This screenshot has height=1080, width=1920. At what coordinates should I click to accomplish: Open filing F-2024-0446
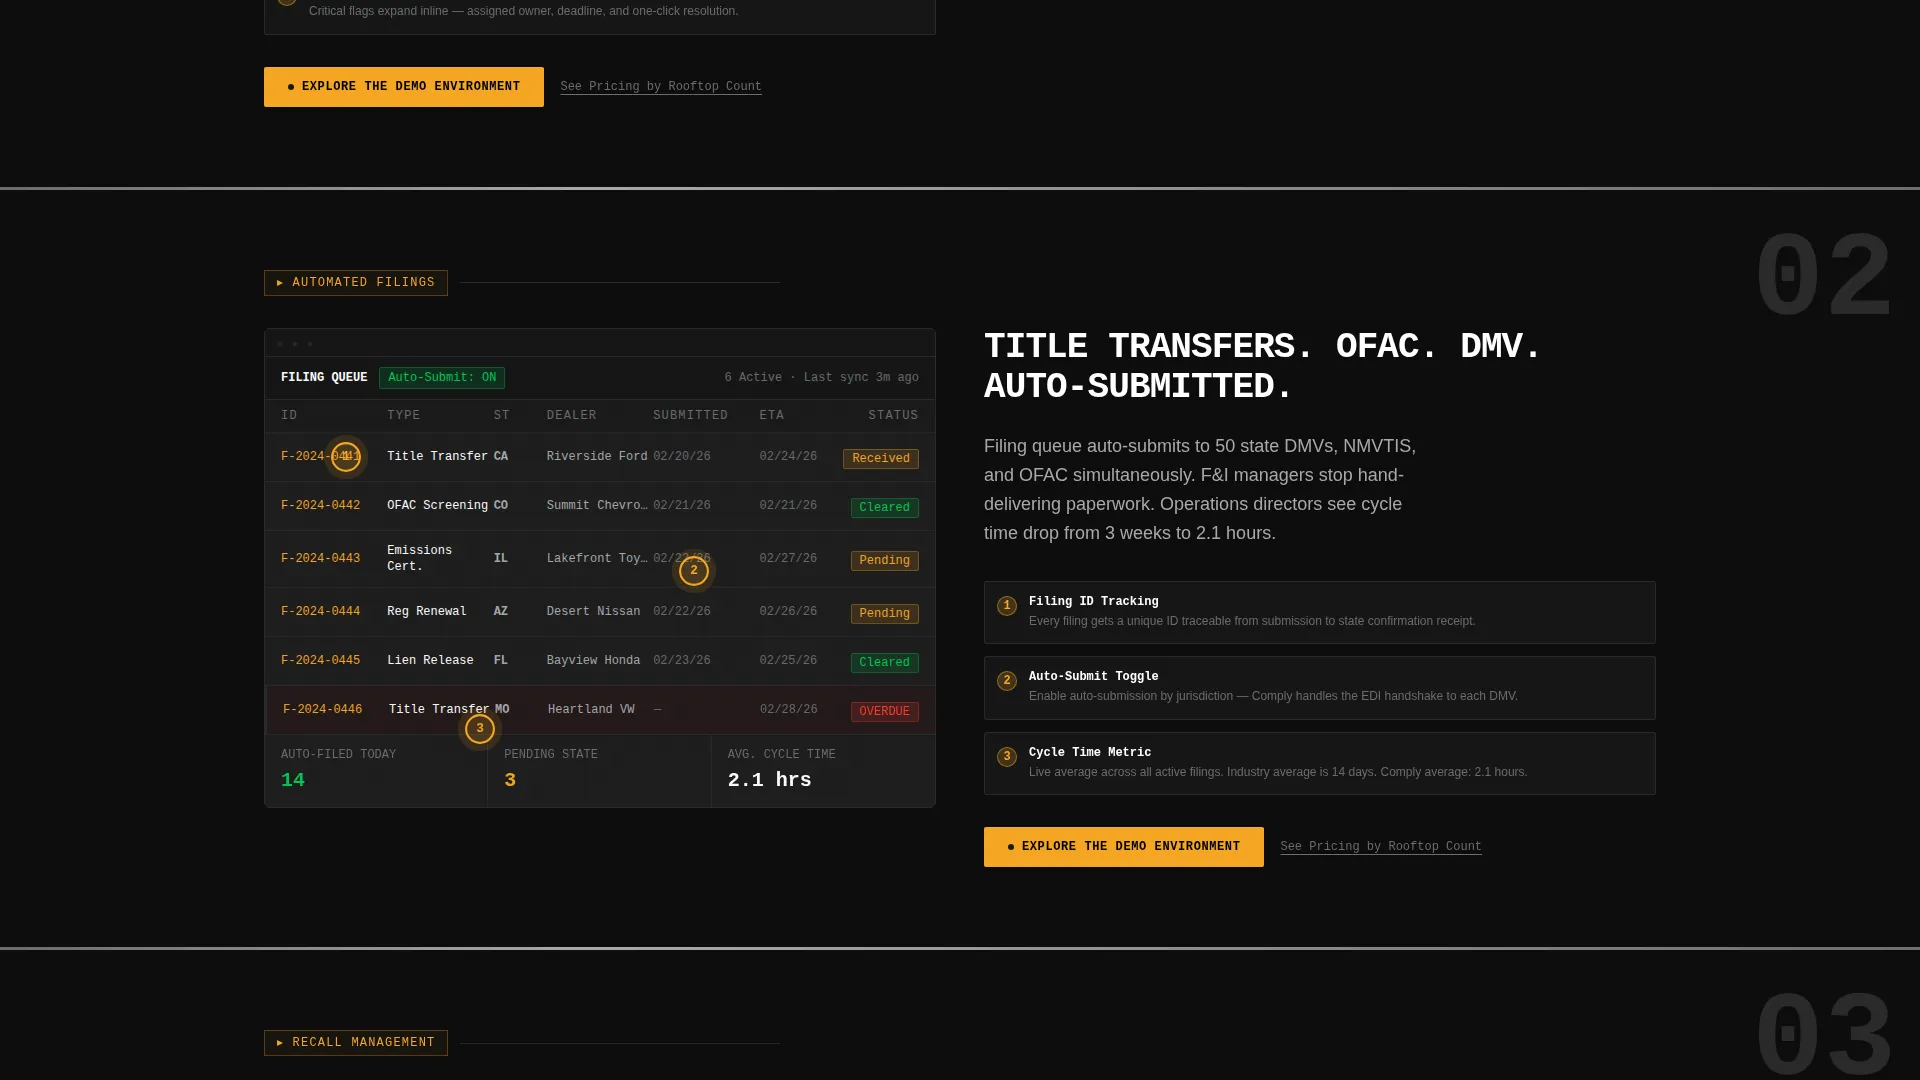(323, 710)
